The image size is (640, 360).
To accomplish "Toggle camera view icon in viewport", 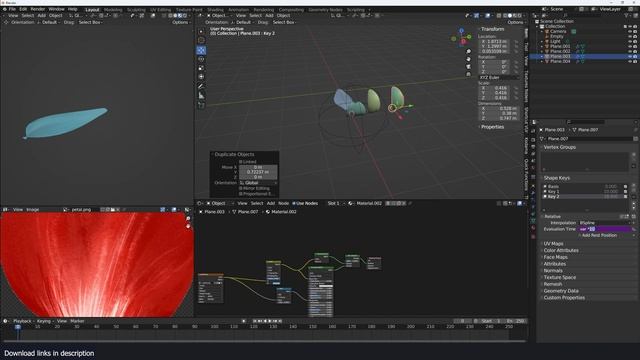I will 469,67.
